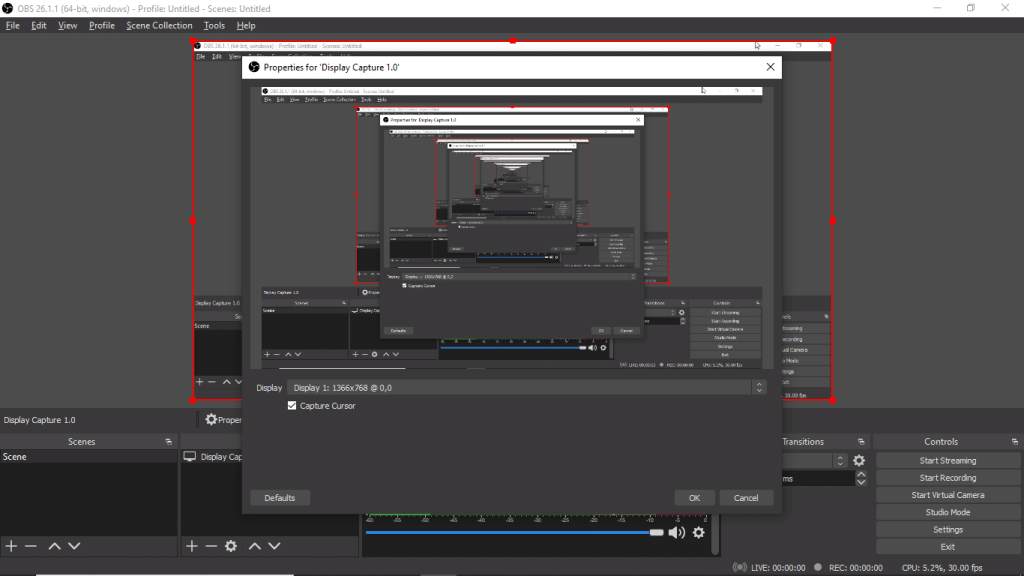
Task: Move the selected source up in Sources
Action: [x=255, y=546]
